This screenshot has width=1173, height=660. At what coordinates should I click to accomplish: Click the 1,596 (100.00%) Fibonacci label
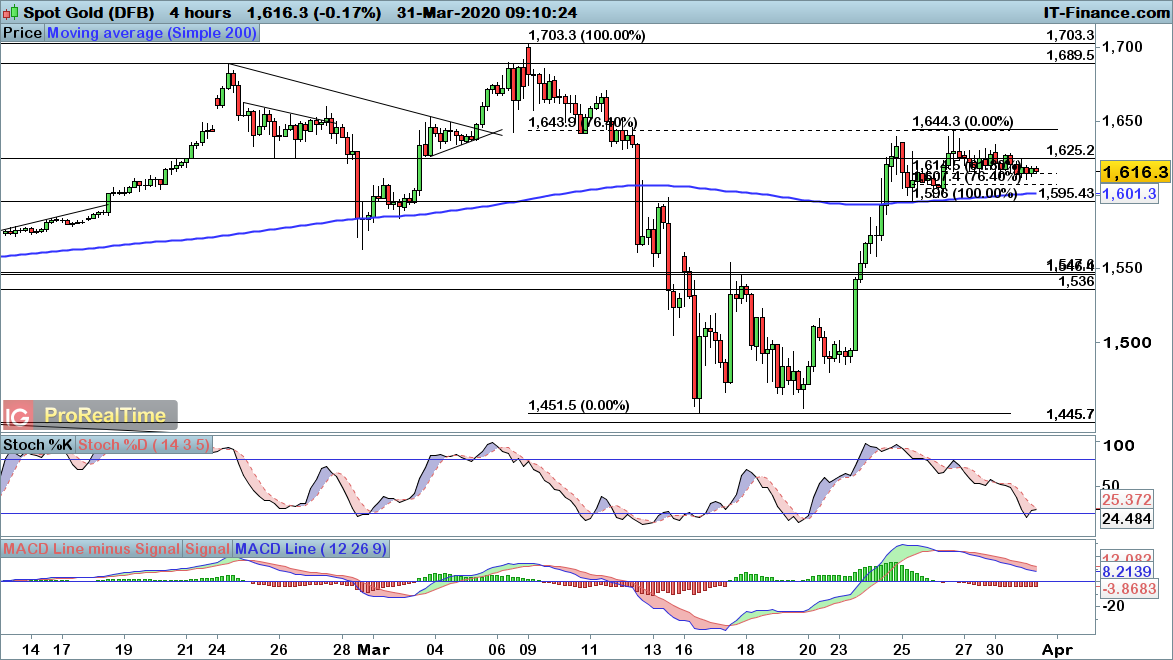pos(964,193)
